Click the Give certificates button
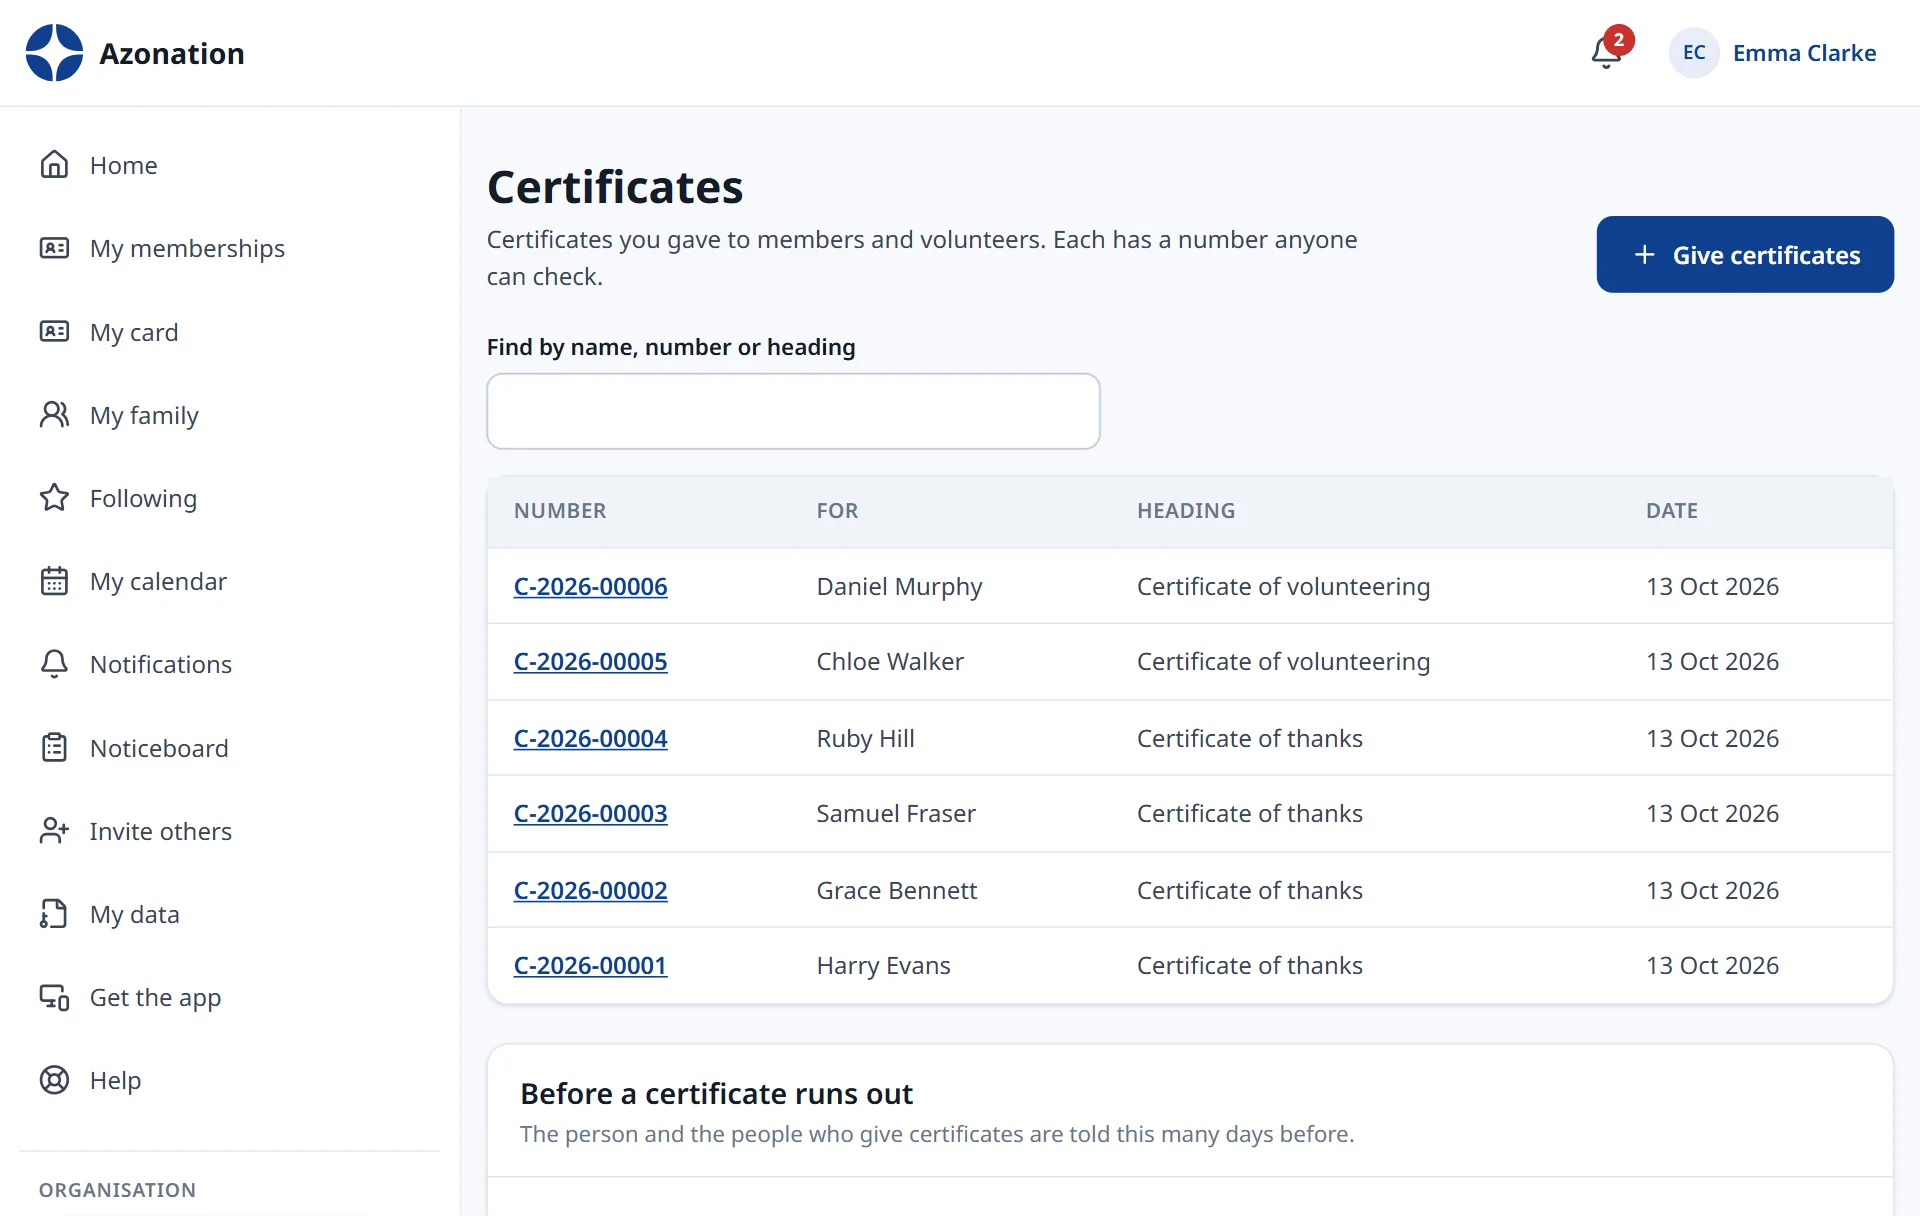Viewport: 1920px width, 1216px height. 1744,254
